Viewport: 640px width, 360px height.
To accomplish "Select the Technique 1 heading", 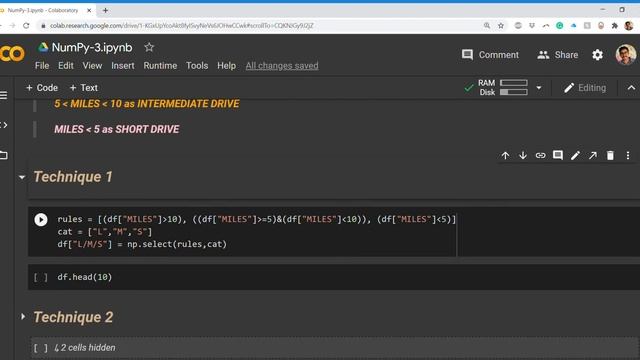I will click(x=73, y=177).
